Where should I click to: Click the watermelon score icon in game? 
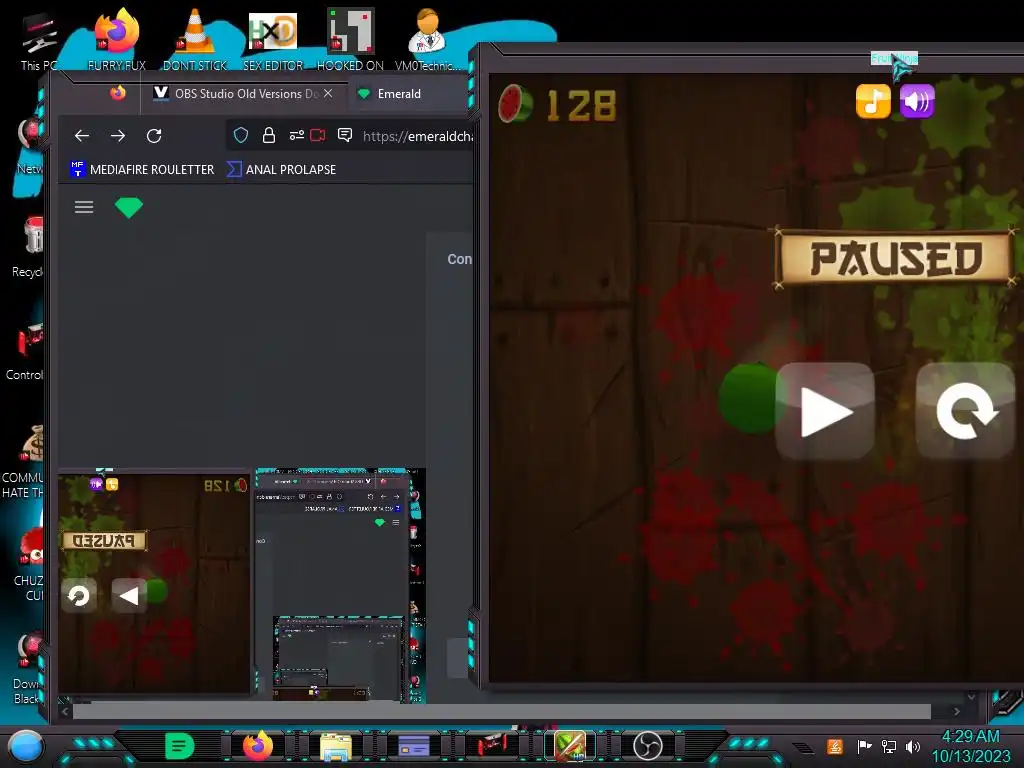[x=515, y=104]
